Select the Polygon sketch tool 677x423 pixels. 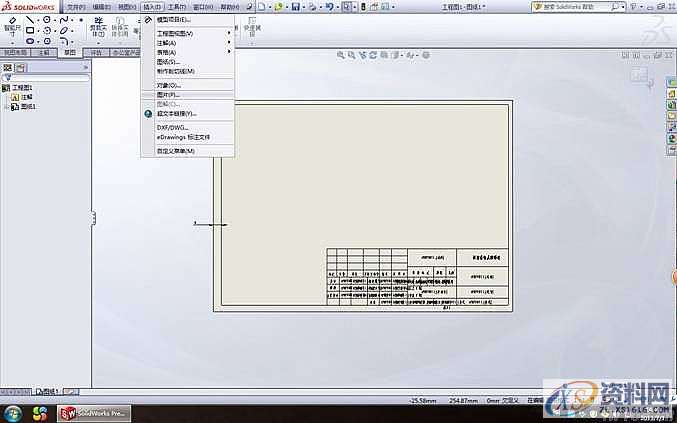point(47,41)
